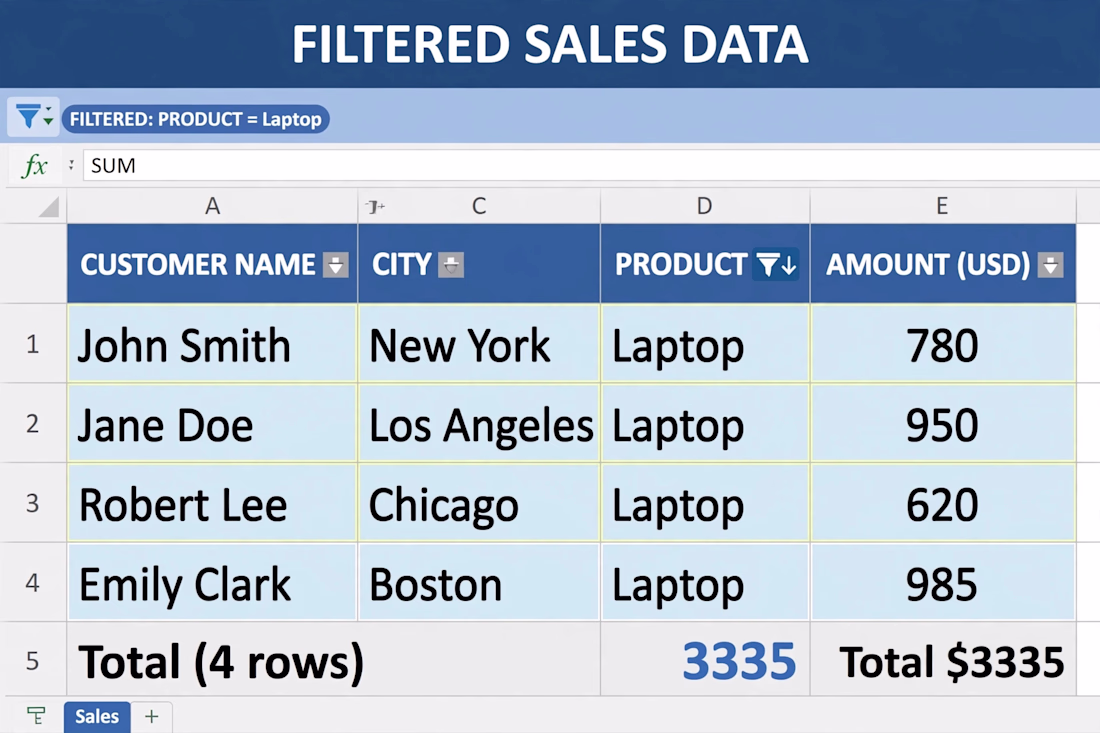Image resolution: width=1100 pixels, height=733 pixels.
Task: Click the amount cell '985'
Action: (943, 582)
